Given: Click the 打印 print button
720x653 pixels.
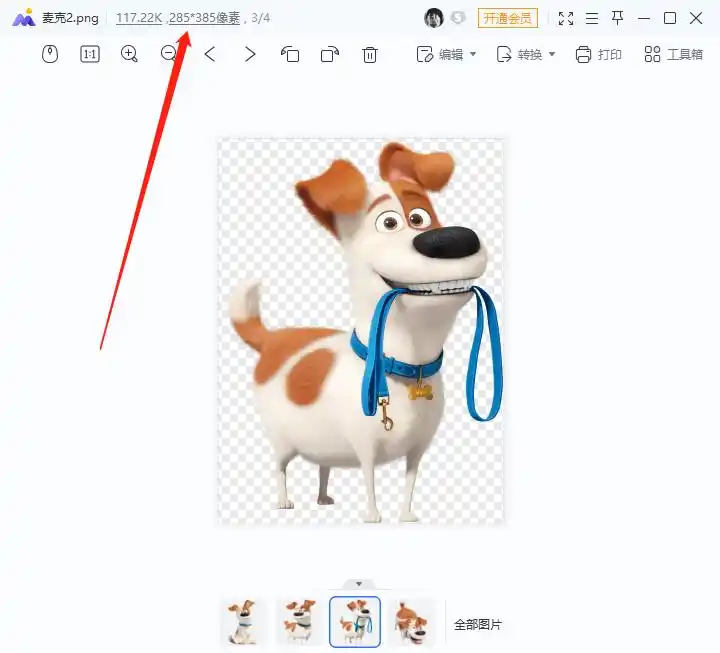Looking at the screenshot, I should 598,54.
